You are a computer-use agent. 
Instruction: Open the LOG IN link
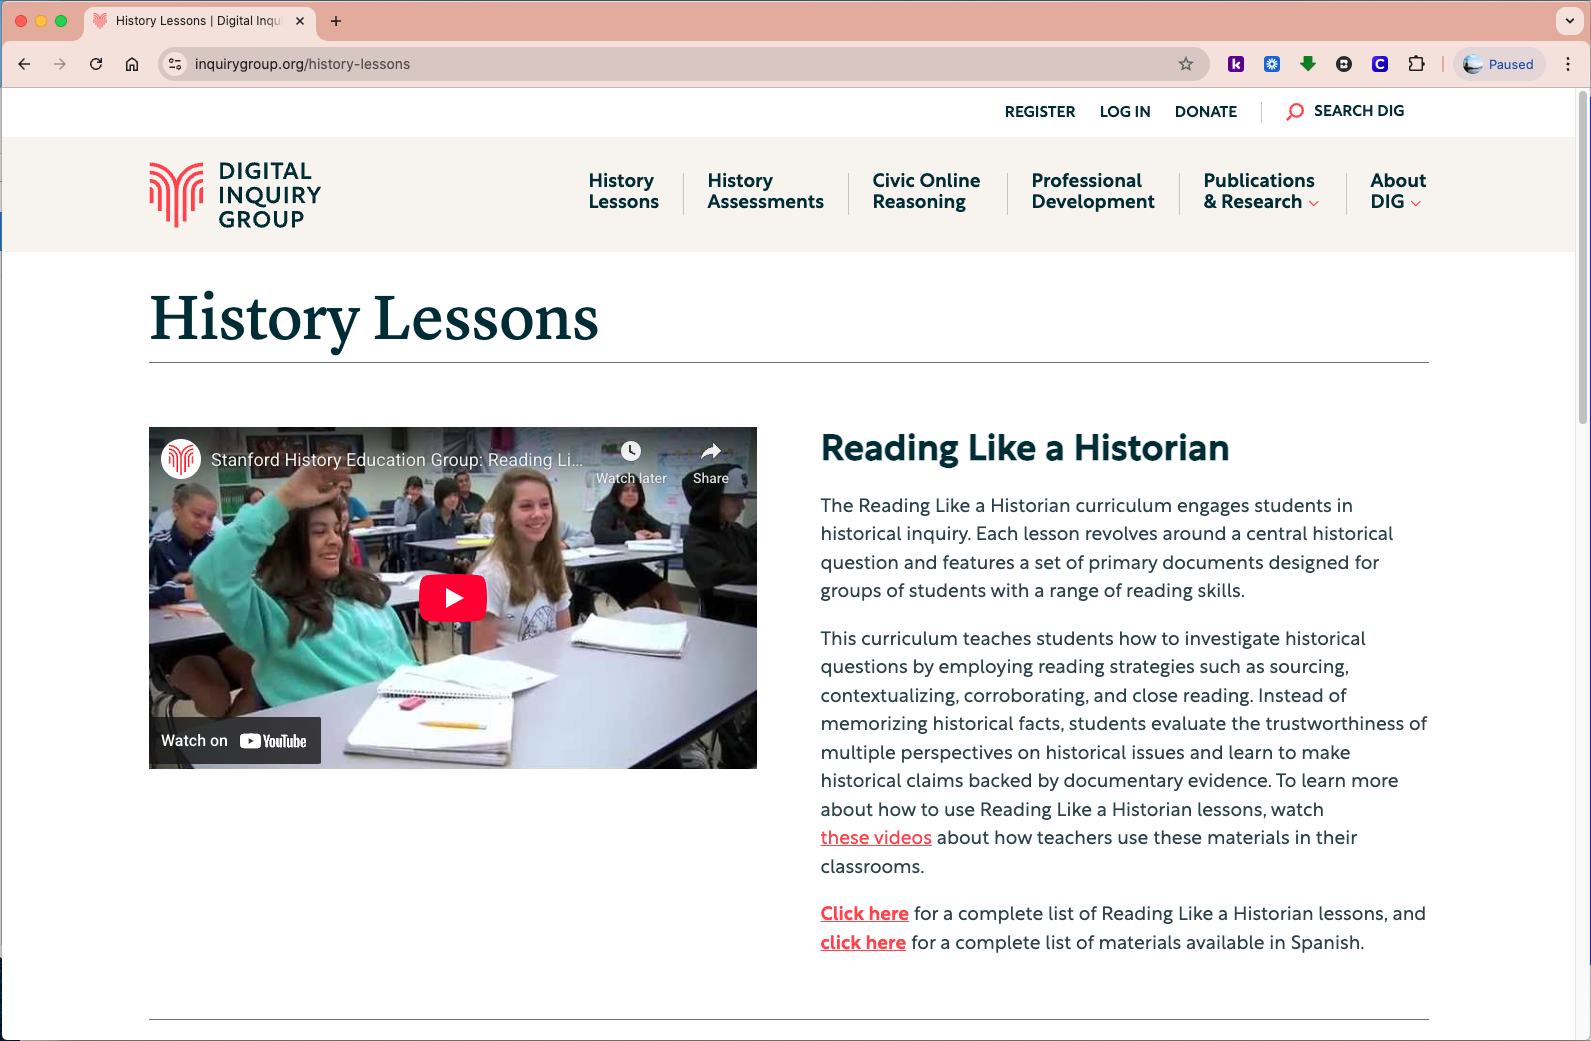click(1125, 112)
